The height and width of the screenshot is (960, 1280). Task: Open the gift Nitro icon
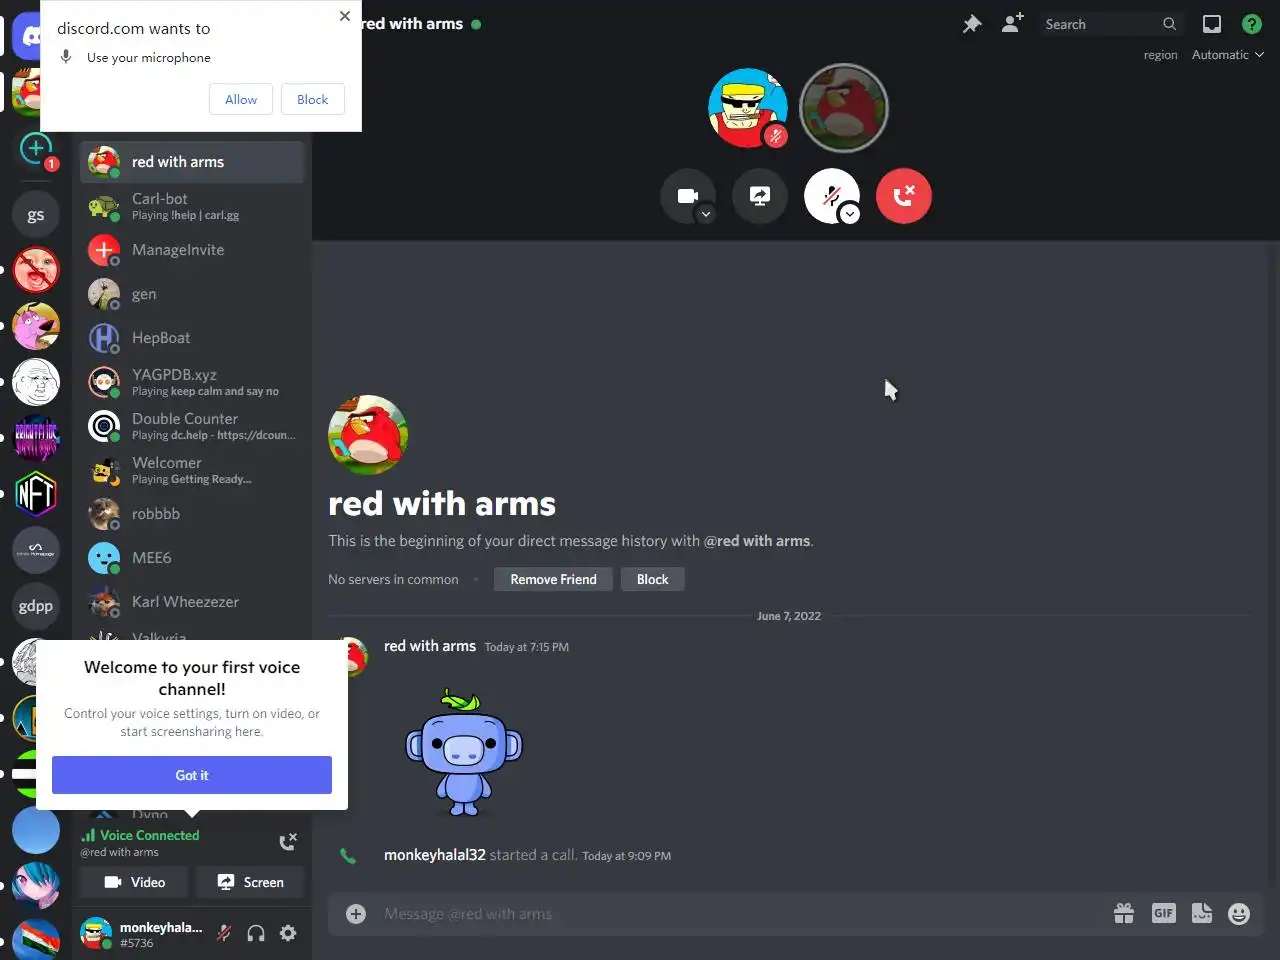(x=1124, y=913)
